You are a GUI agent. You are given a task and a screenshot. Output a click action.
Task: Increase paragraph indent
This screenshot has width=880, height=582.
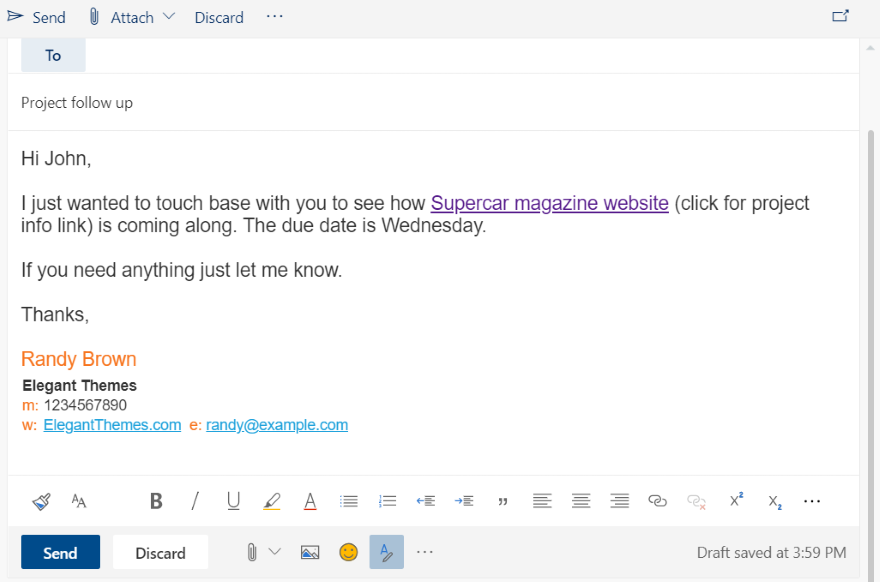click(464, 501)
